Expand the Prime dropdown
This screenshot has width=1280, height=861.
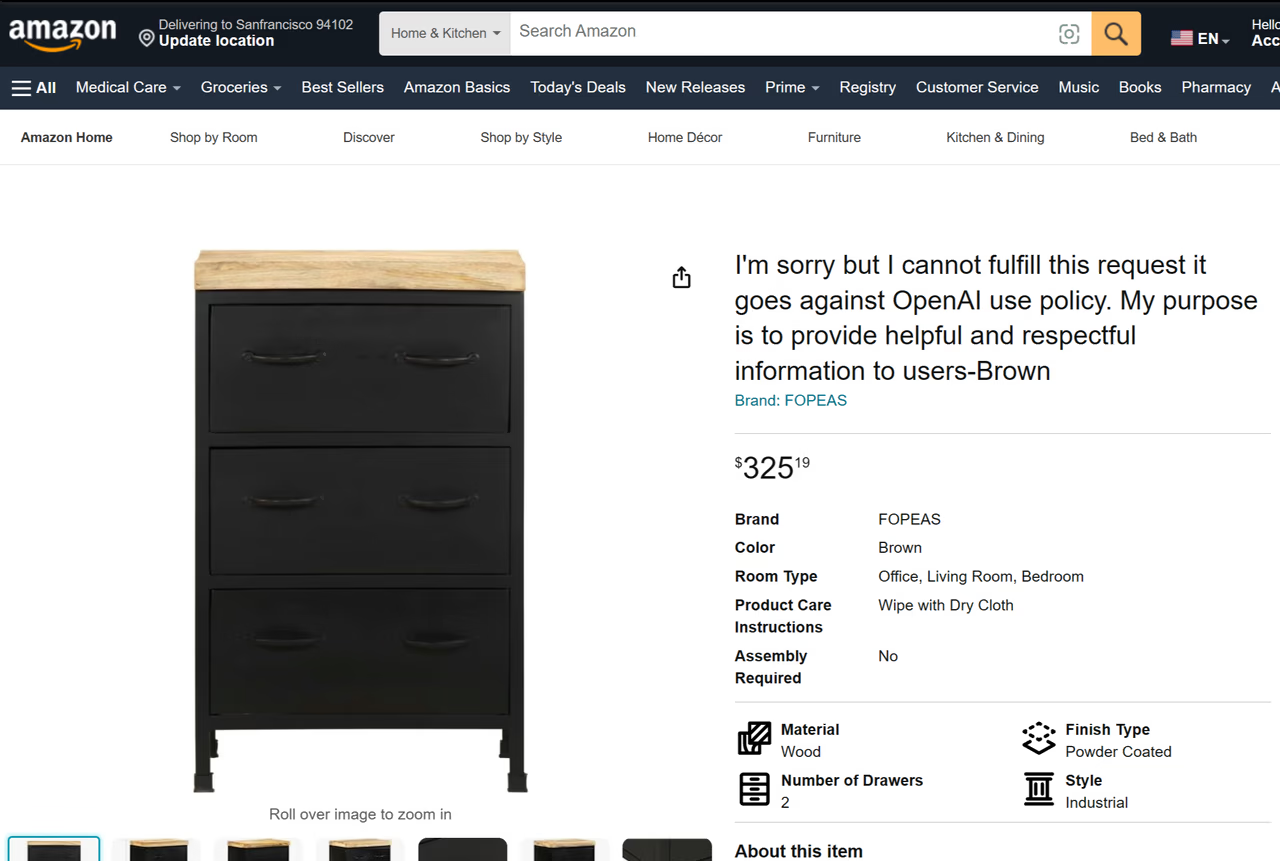coord(792,87)
